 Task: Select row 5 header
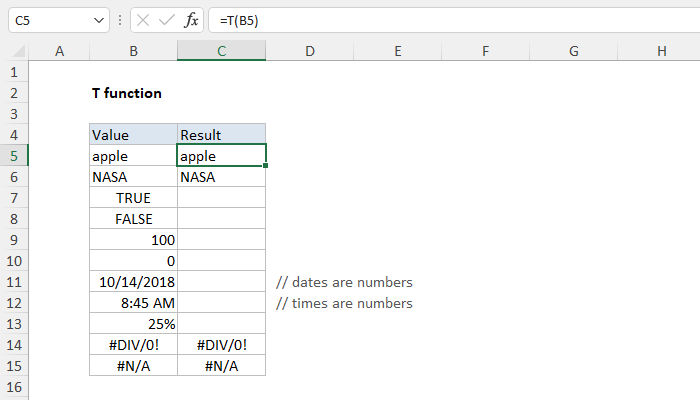14,156
